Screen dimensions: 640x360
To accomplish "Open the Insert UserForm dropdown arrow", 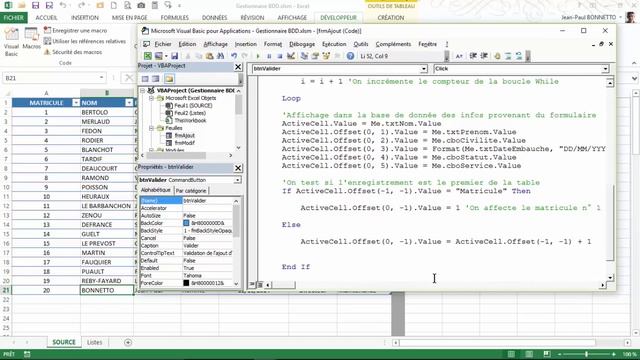I will tap(166, 56).
